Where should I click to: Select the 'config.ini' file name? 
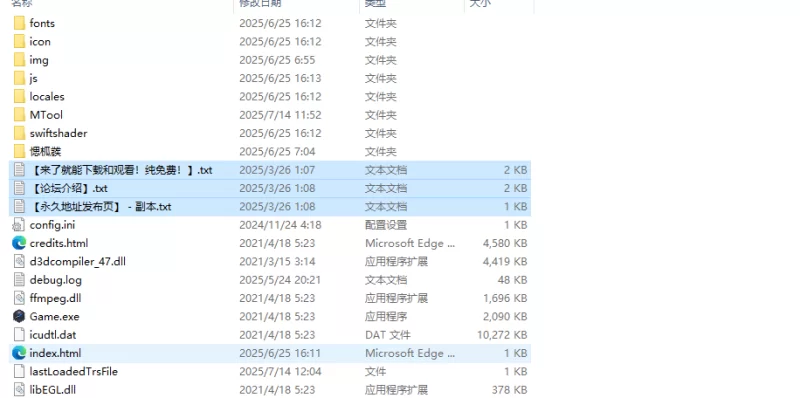coord(53,225)
